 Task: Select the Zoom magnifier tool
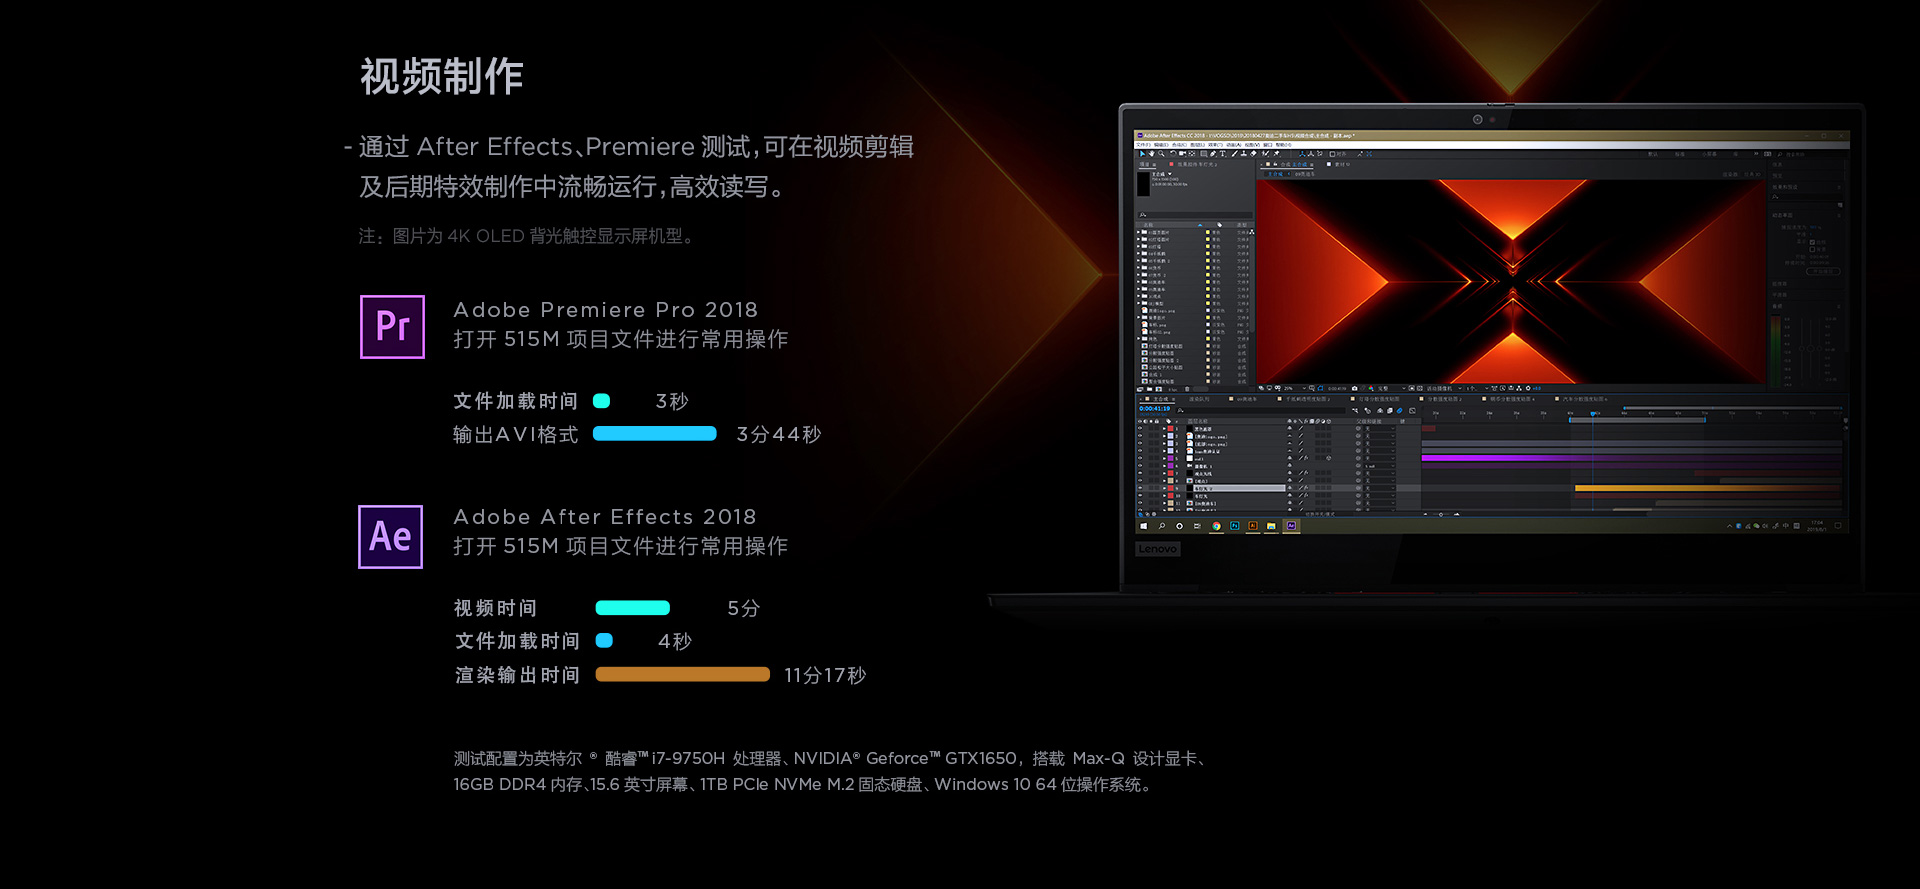click(1161, 154)
